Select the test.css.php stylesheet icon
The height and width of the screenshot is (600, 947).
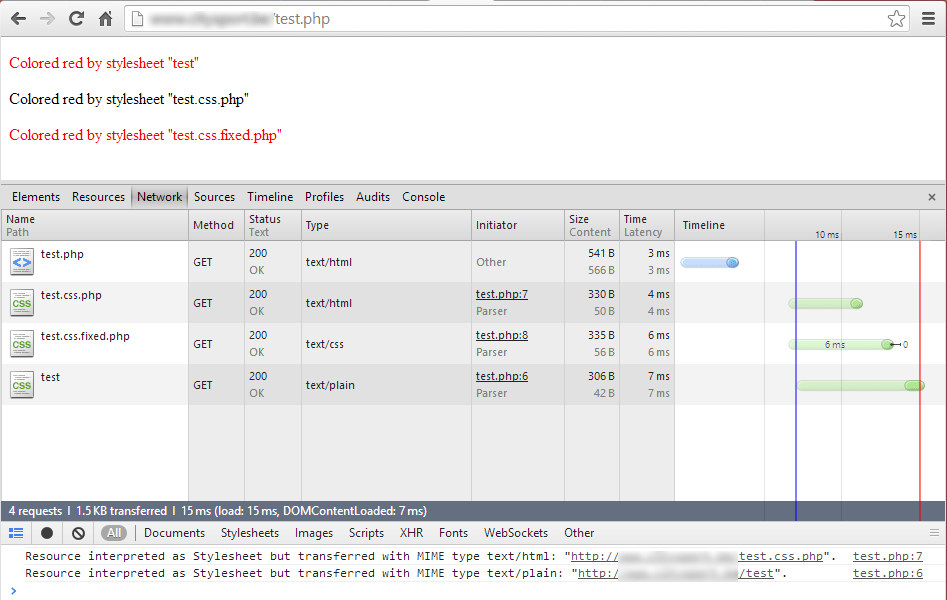tap(22, 303)
